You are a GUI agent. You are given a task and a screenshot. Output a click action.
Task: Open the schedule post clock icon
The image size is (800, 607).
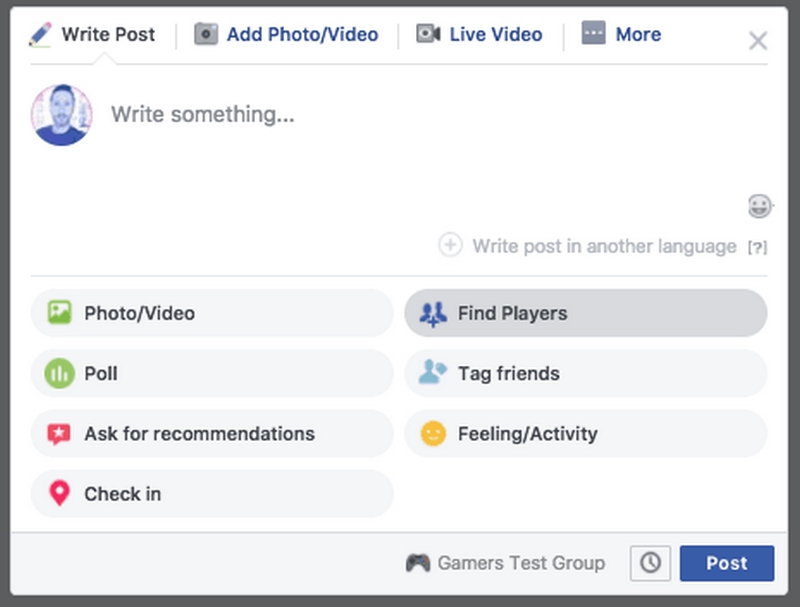pos(650,563)
